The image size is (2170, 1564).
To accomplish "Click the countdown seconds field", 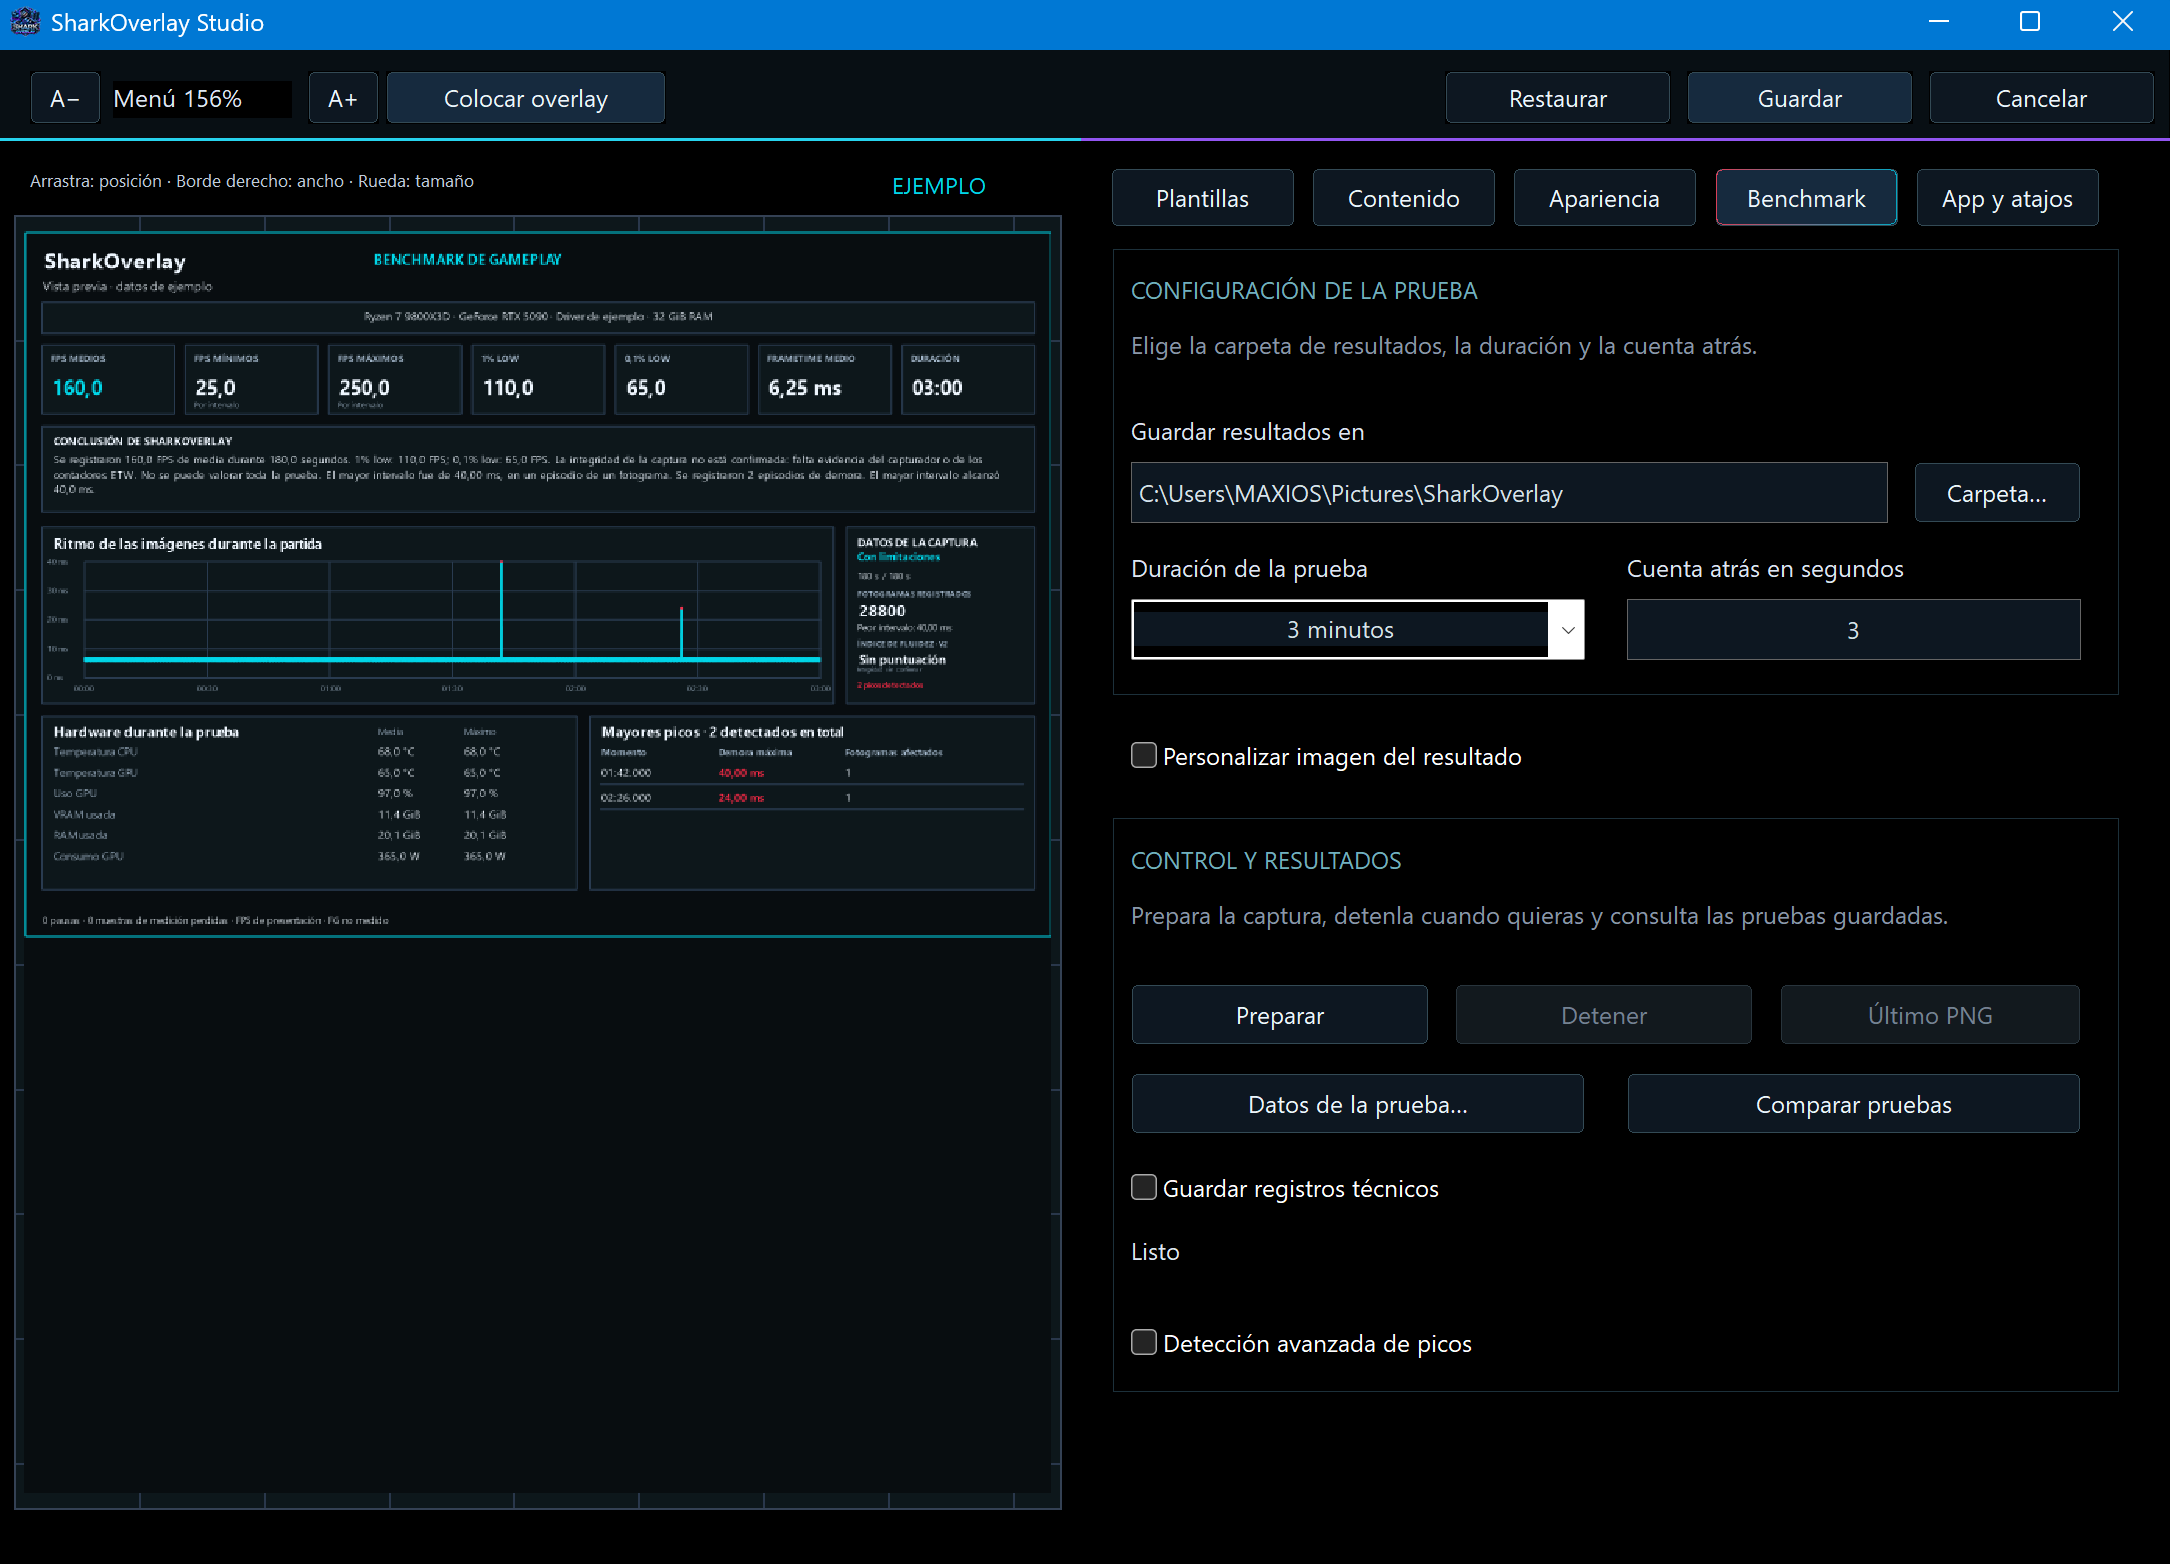I will [x=1854, y=630].
